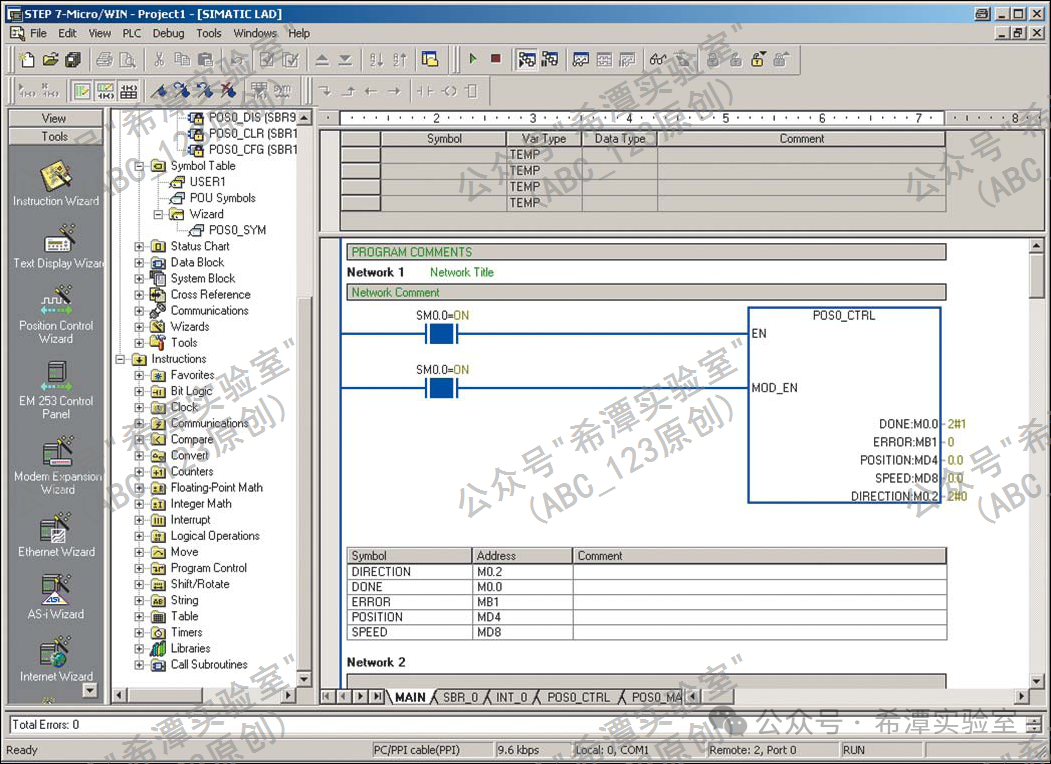Image resolution: width=1051 pixels, height=764 pixels.
Task: Select the INT_0 program tab
Action: (x=511, y=697)
